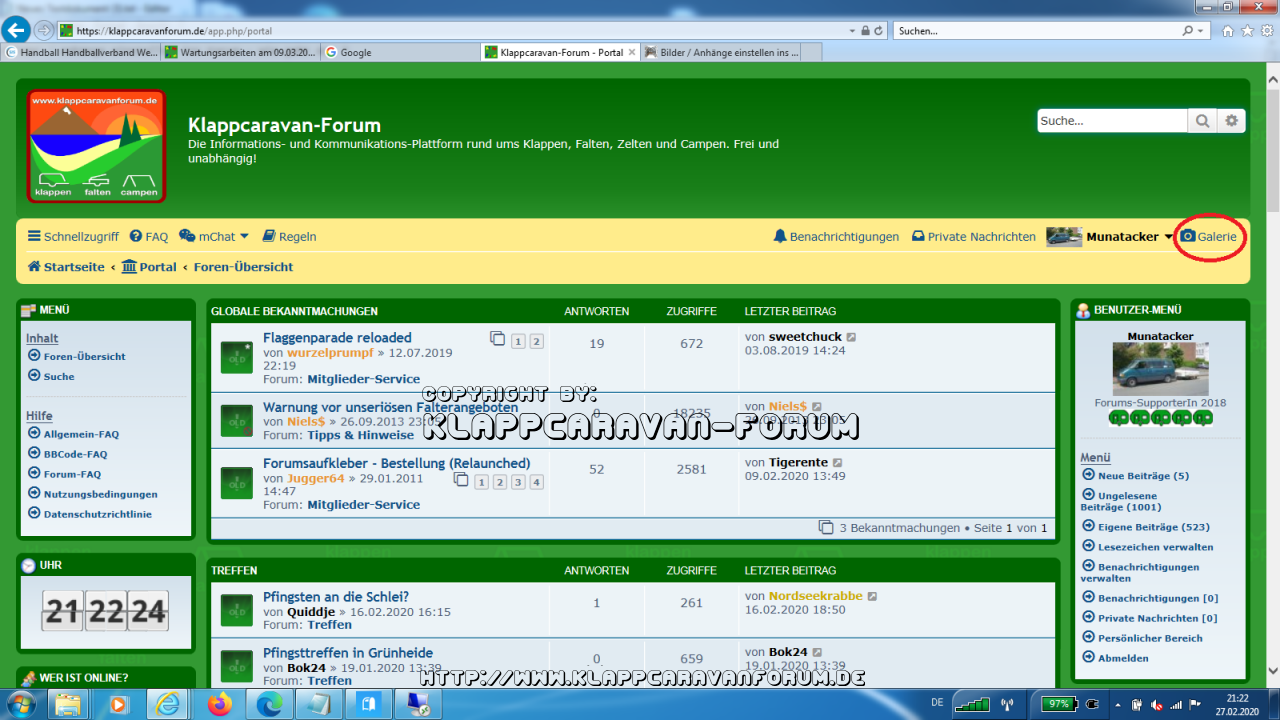
Task: Open advanced search gear icon
Action: (x=1232, y=121)
